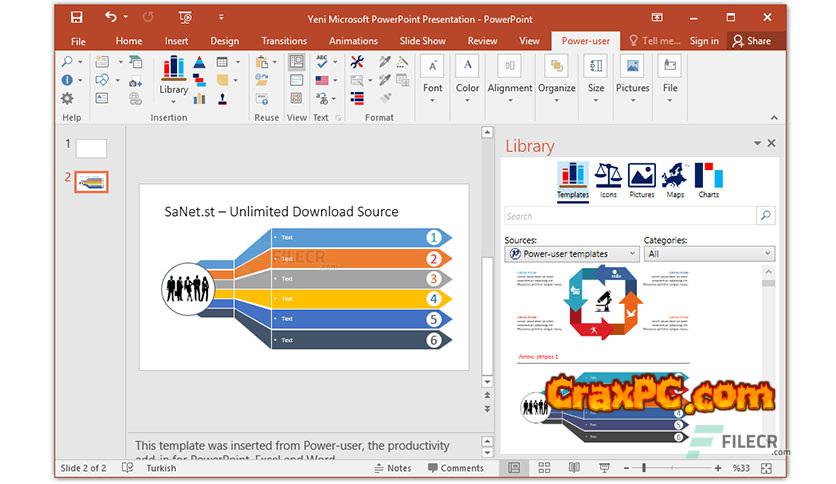
Task: Expand the Sources dropdown showing Power-user templates
Action: pyautogui.click(x=572, y=254)
